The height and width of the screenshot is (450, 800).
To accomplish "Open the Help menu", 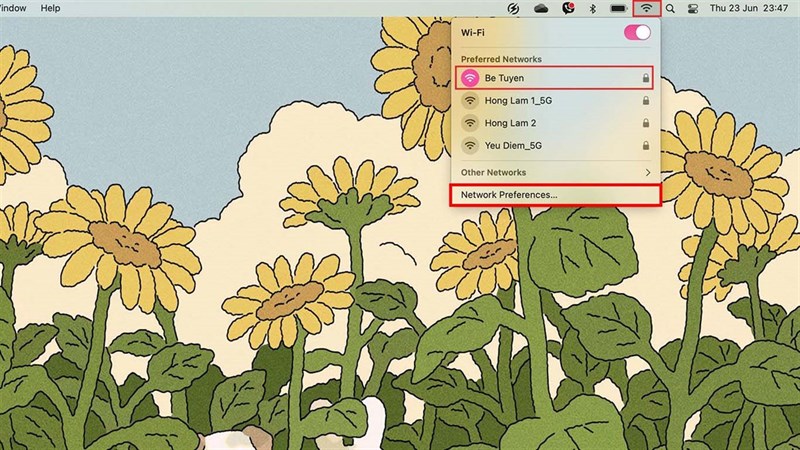I will coord(50,8).
